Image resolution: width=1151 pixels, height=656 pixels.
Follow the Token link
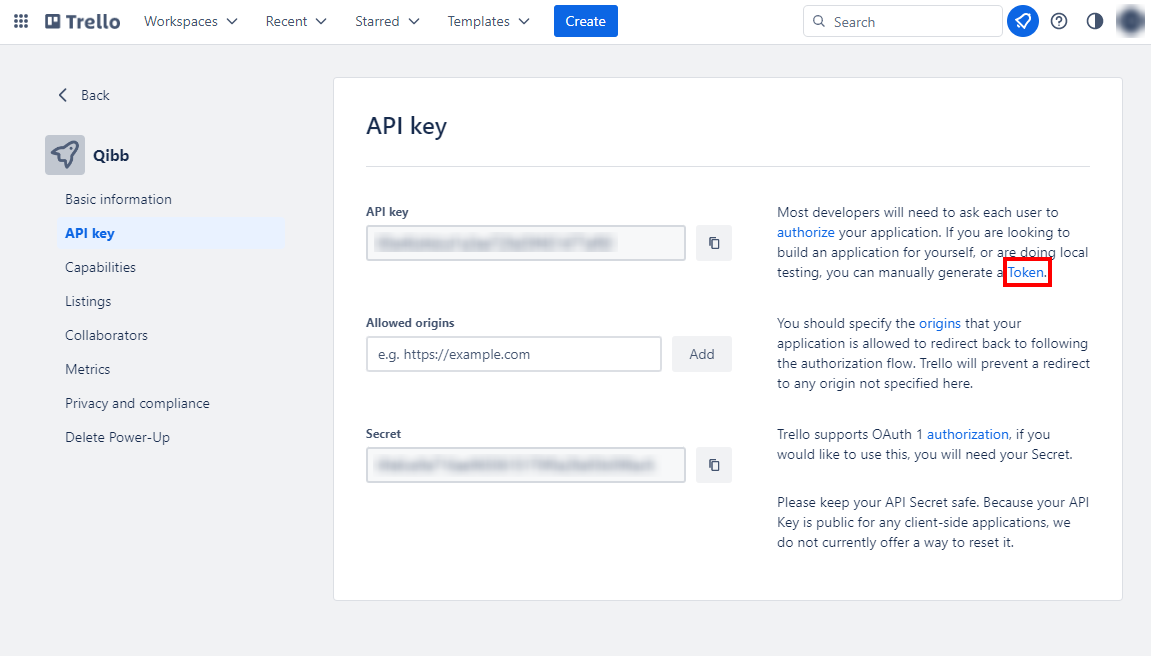tap(1025, 272)
